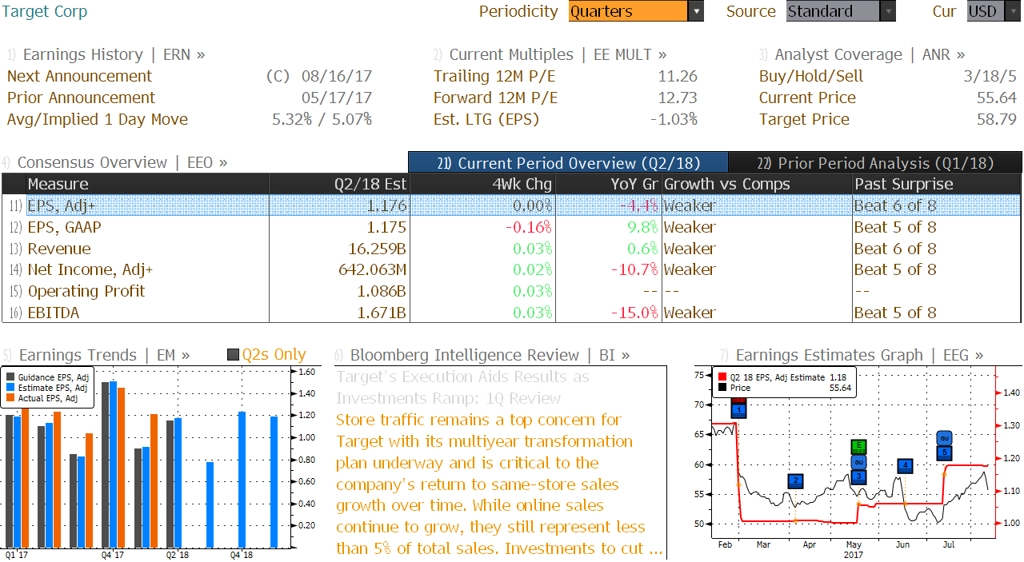Click the Standard source field
Image resolution: width=1024 pixels, height=562 pixels.
tap(833, 11)
